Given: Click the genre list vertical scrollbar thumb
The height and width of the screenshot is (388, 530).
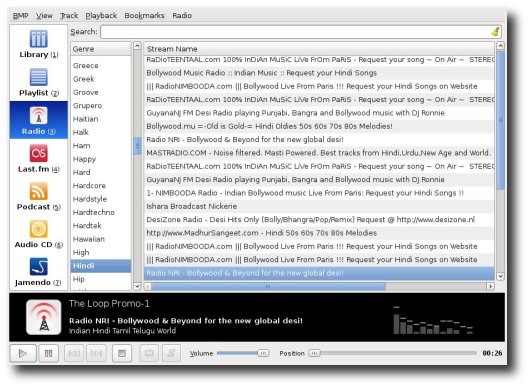Looking at the screenshot, I should (137, 146).
